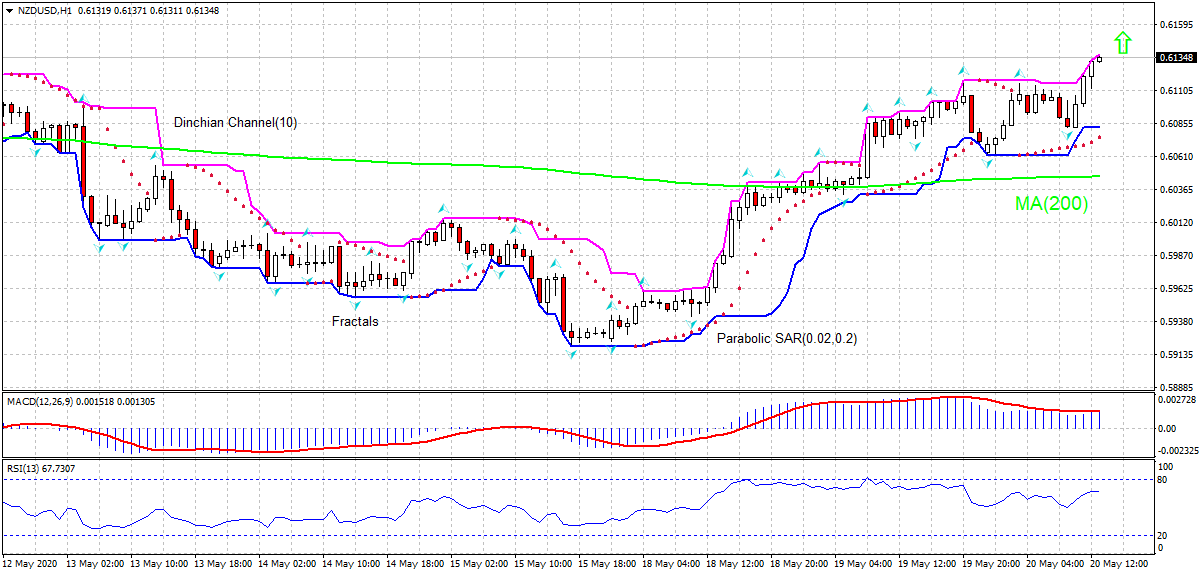Click the green up arrow icon
This screenshot has width=1200, height=575.
pos(1123,42)
